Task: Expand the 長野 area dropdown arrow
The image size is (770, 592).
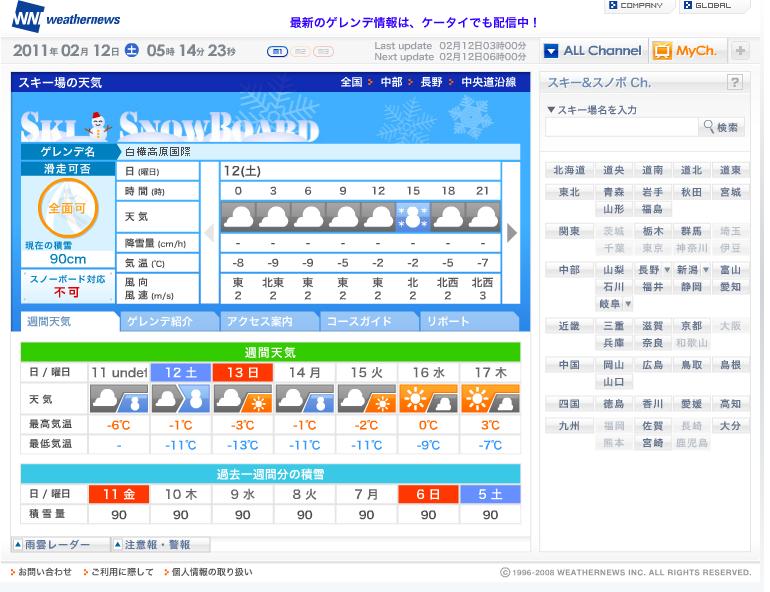Action: [x=667, y=269]
